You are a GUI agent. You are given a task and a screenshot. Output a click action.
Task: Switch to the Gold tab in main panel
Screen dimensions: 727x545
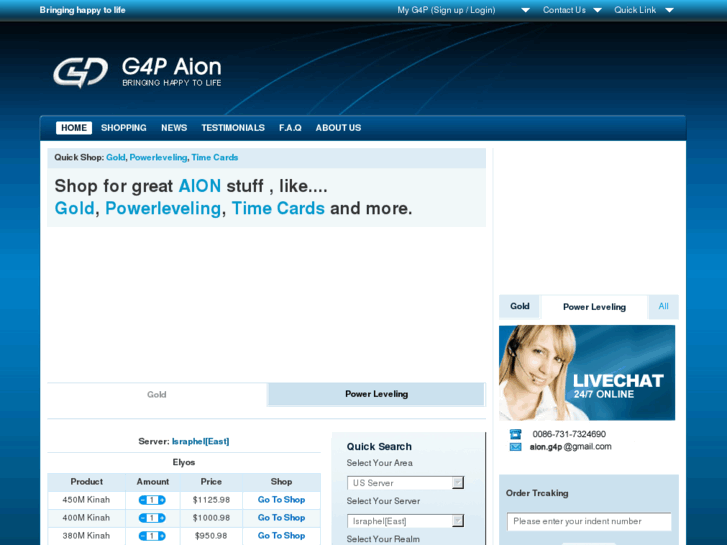tap(157, 395)
